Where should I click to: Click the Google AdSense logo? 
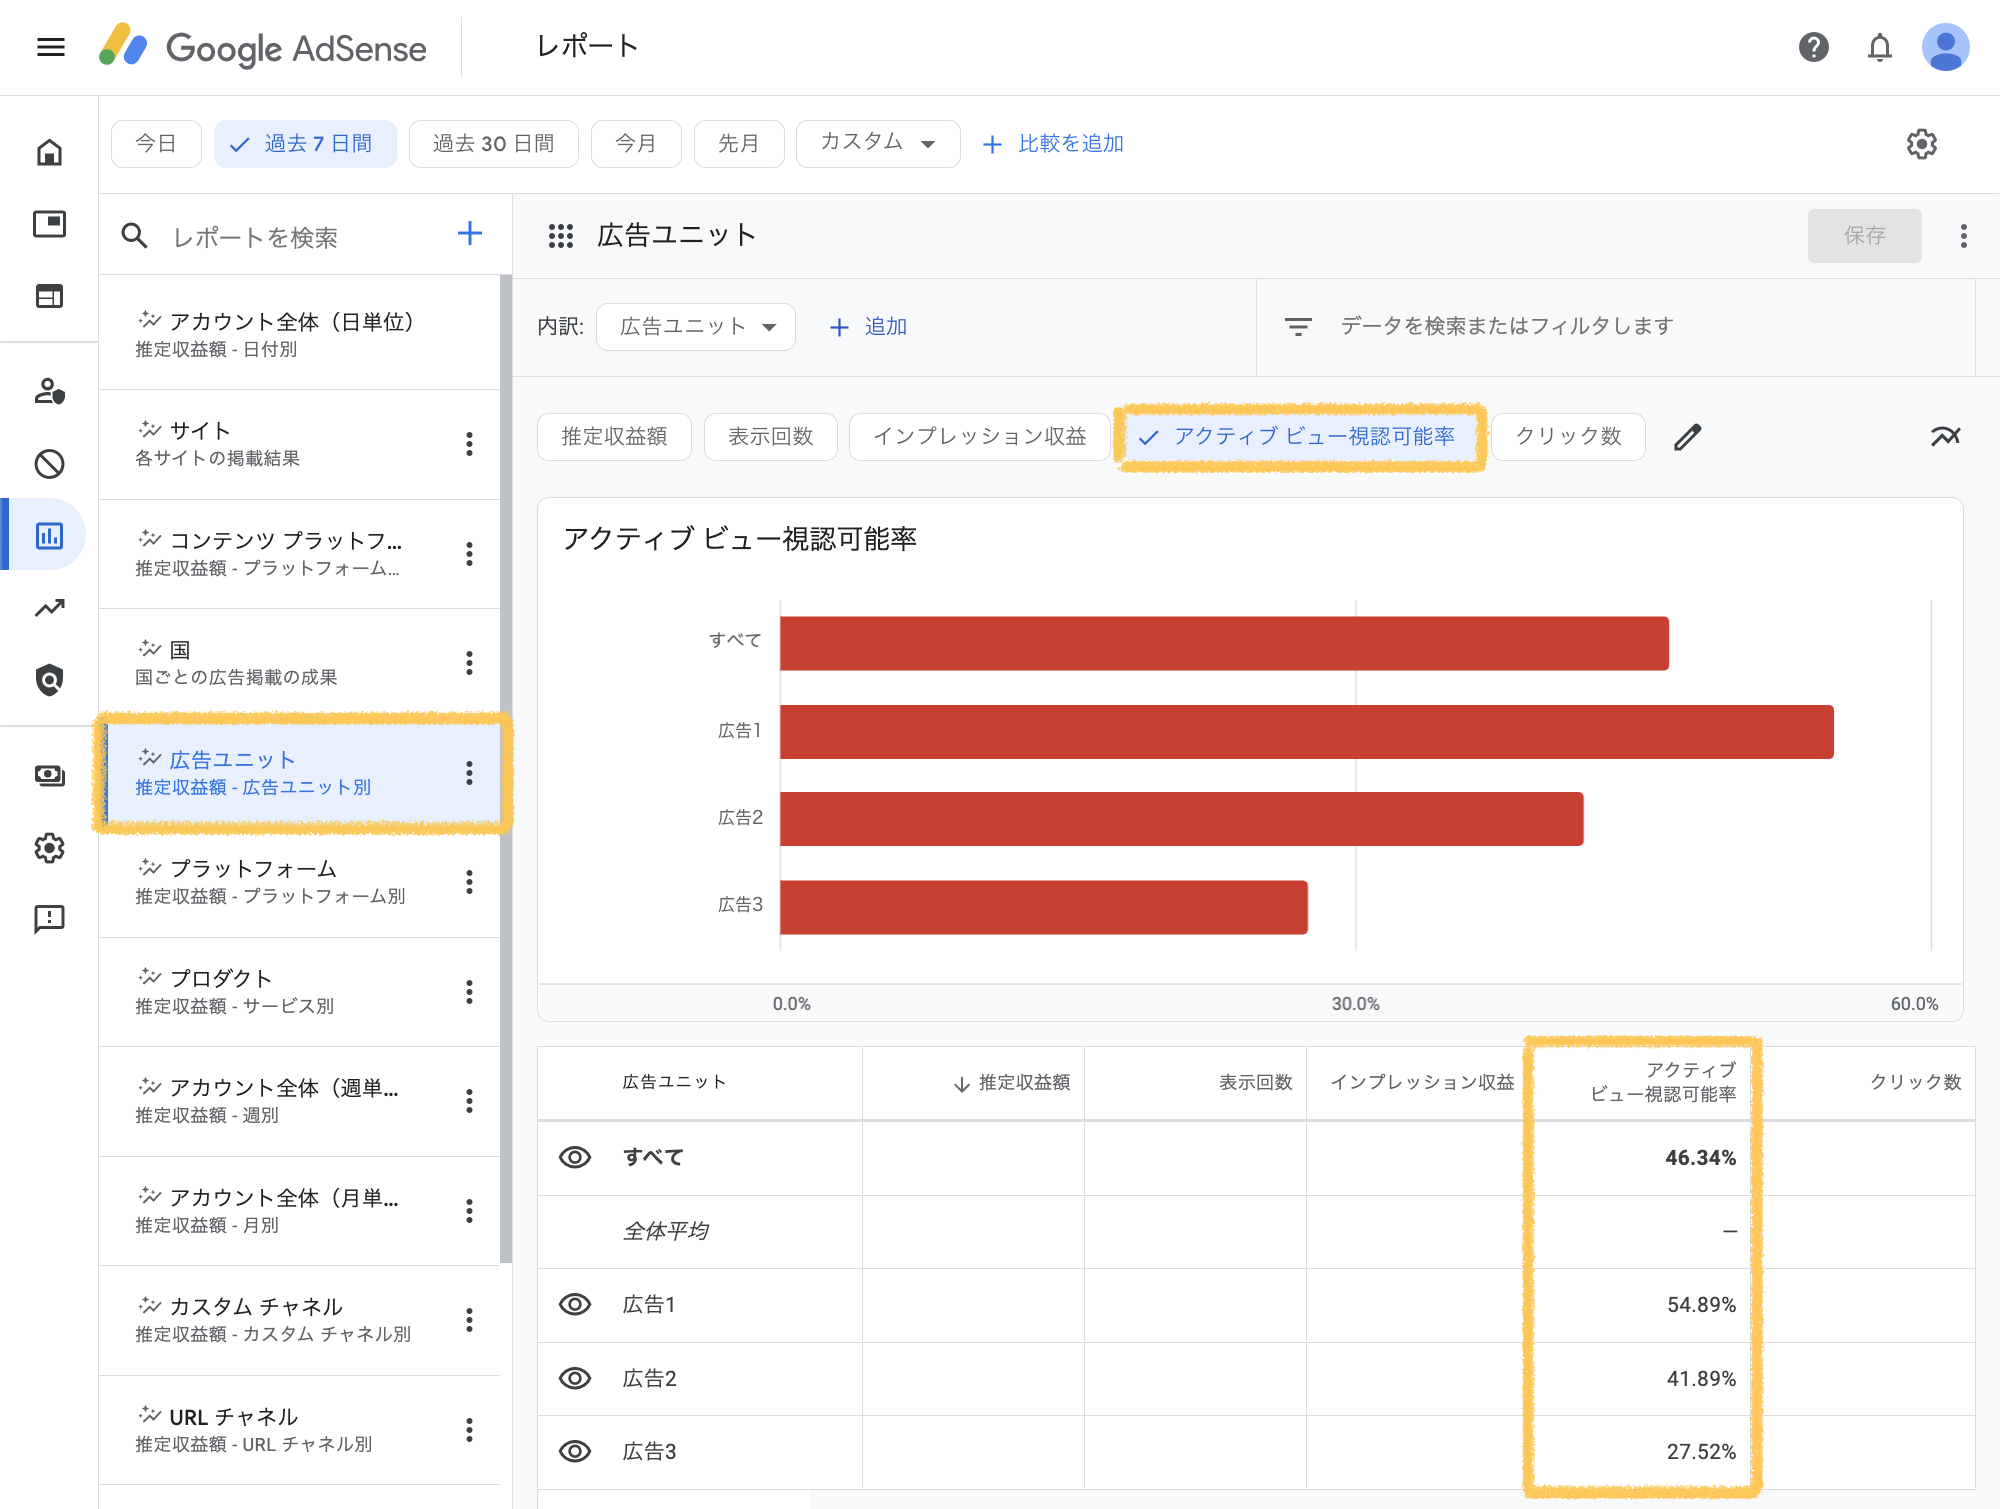(x=263, y=47)
